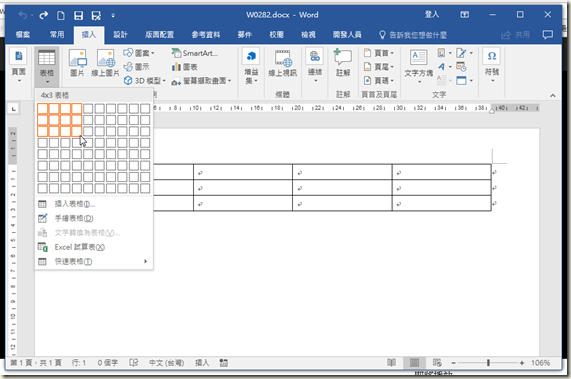Click the 共用 share button
This screenshot has width=571, height=379.
point(515,35)
